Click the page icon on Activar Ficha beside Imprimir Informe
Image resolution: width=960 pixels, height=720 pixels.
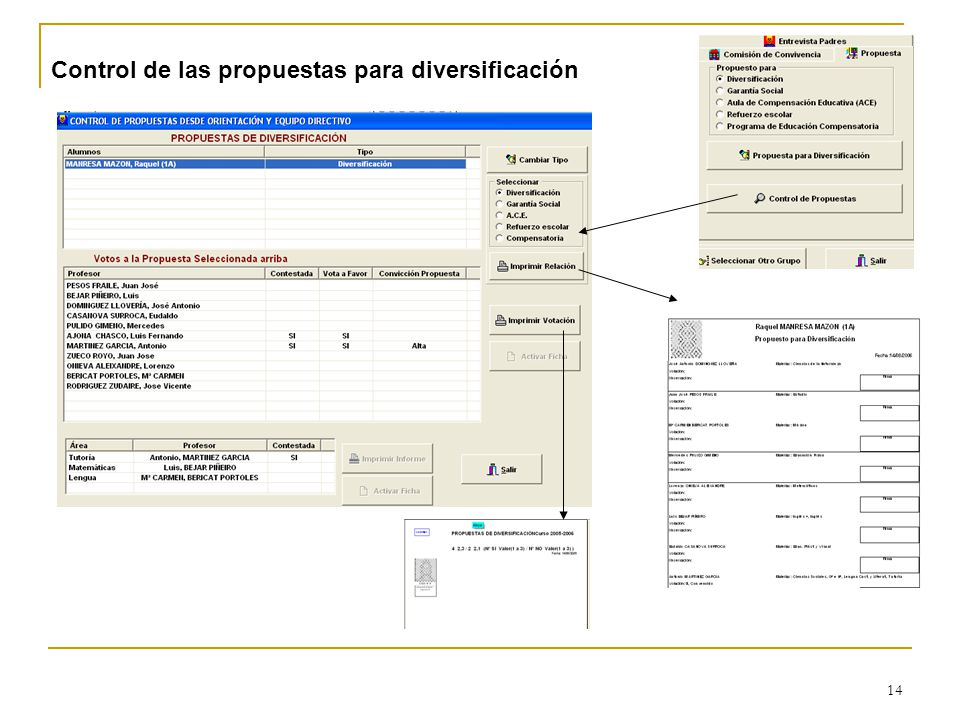363,490
